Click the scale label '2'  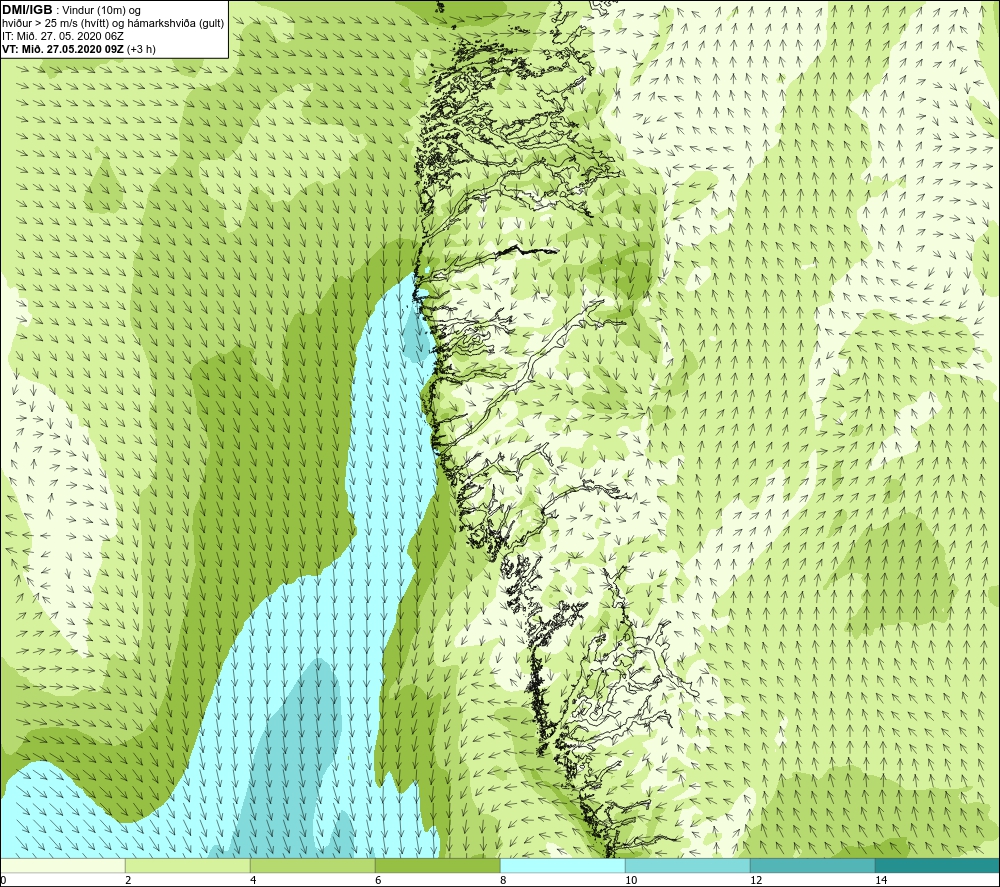(128, 880)
